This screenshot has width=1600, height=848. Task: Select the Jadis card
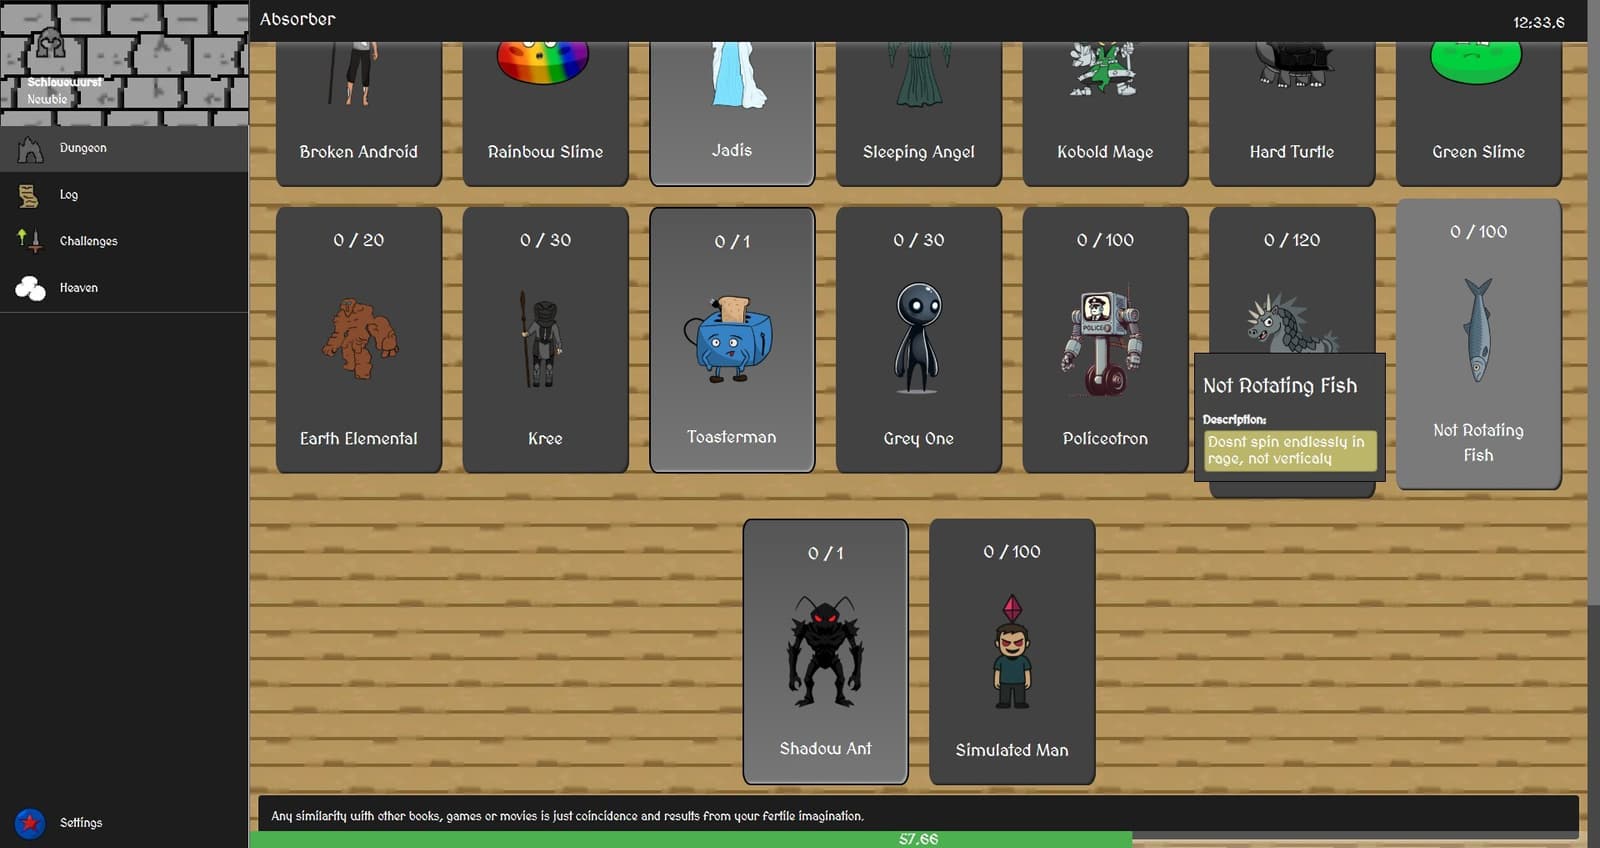732,114
